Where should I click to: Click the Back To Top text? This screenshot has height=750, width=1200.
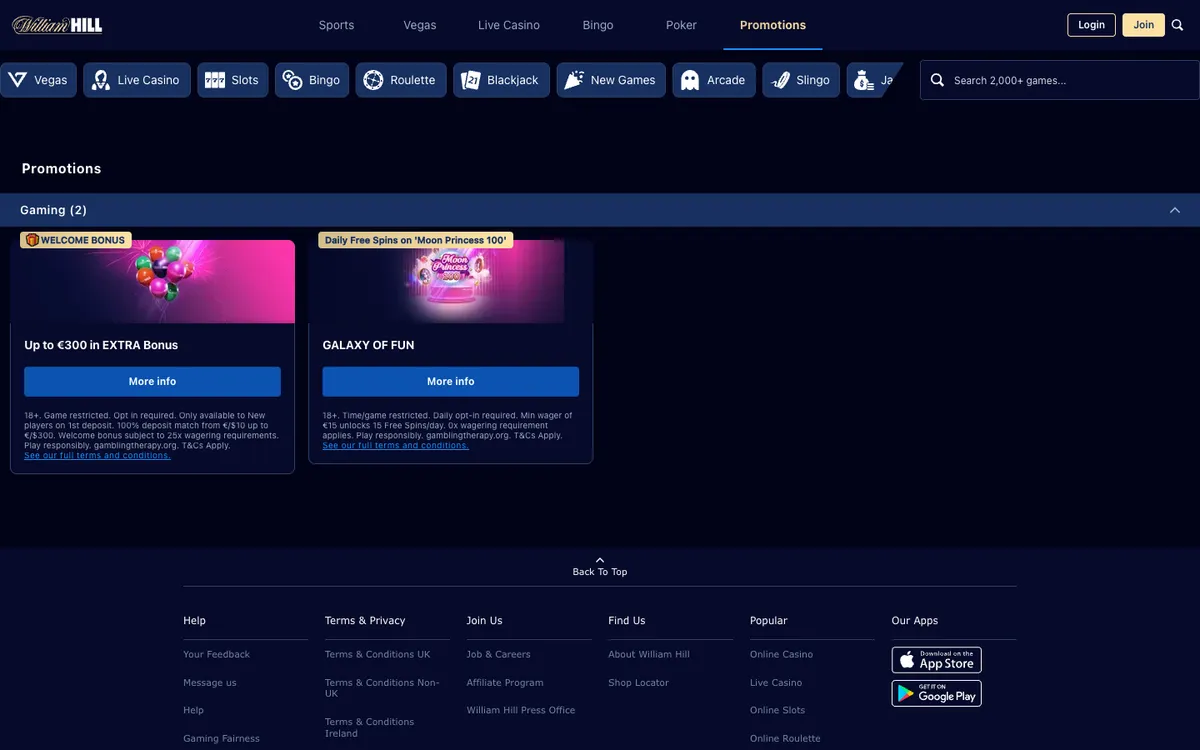(x=600, y=572)
